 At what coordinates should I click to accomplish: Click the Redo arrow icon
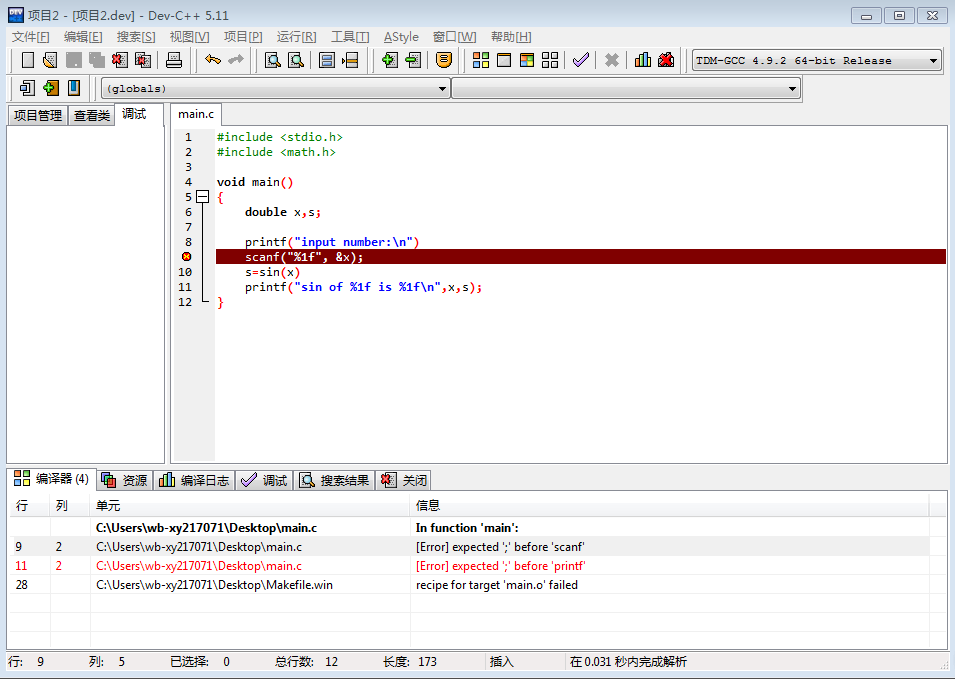pyautogui.click(x=236, y=60)
